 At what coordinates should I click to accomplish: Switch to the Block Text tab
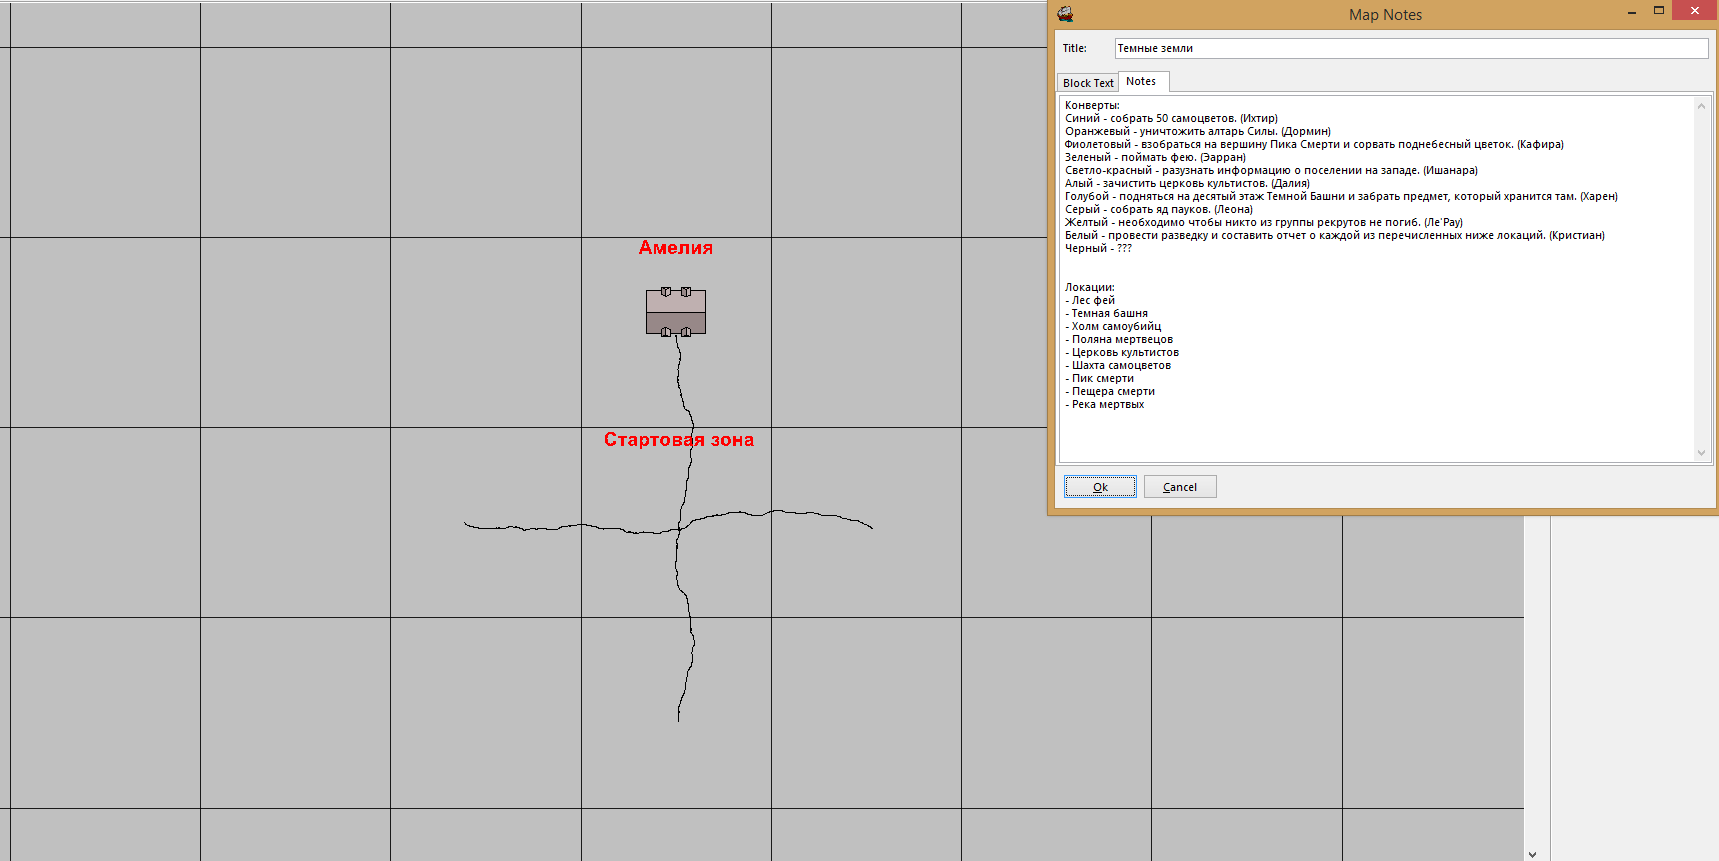(1088, 83)
